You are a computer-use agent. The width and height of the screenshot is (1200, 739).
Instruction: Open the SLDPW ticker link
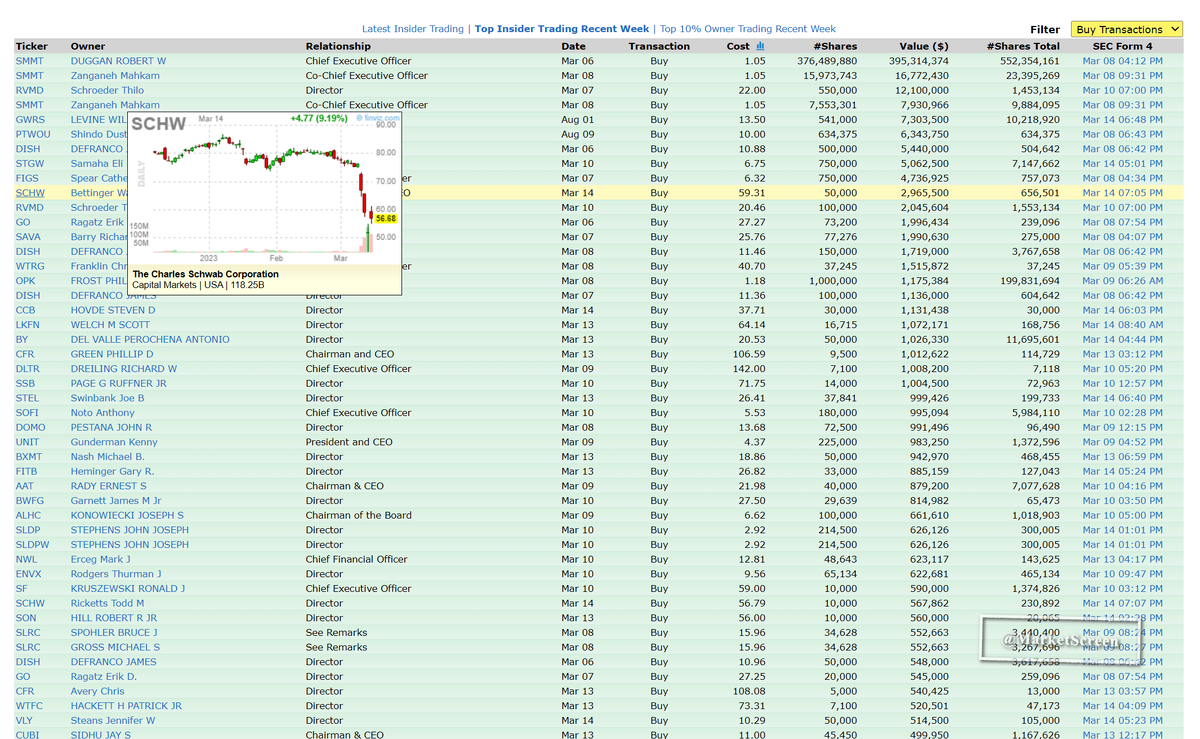32,545
